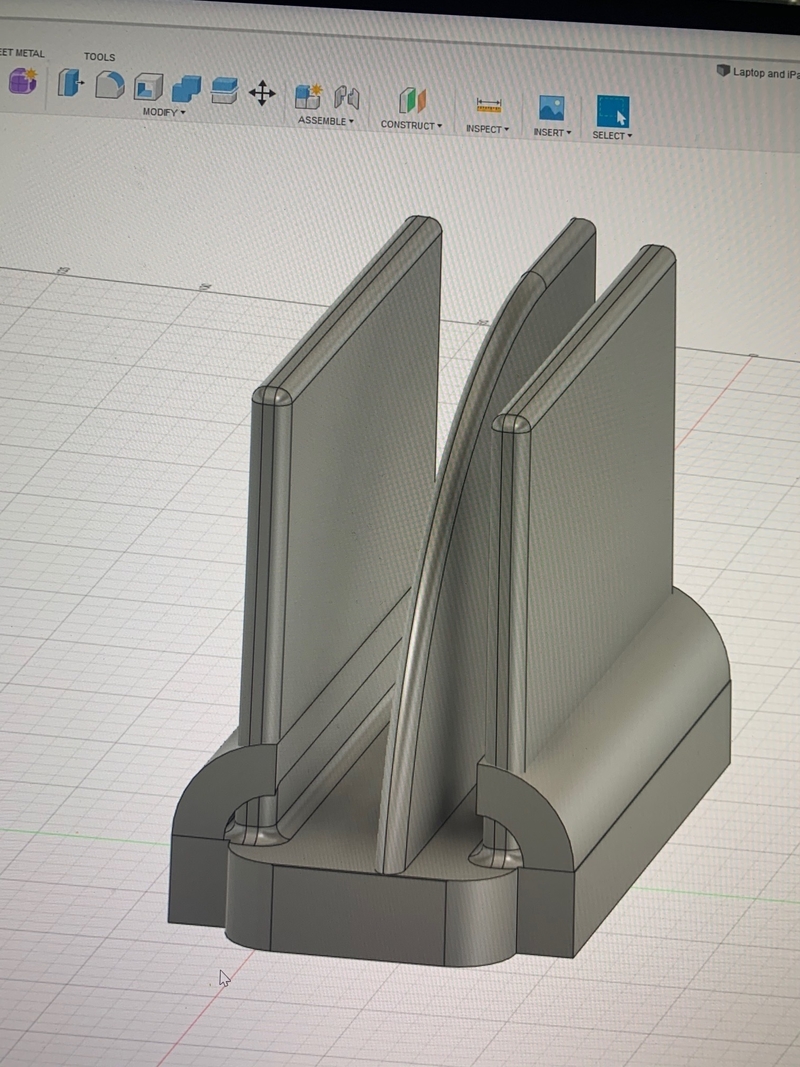
Task: Click the document cube icon beside Laptop
Action: pos(723,70)
